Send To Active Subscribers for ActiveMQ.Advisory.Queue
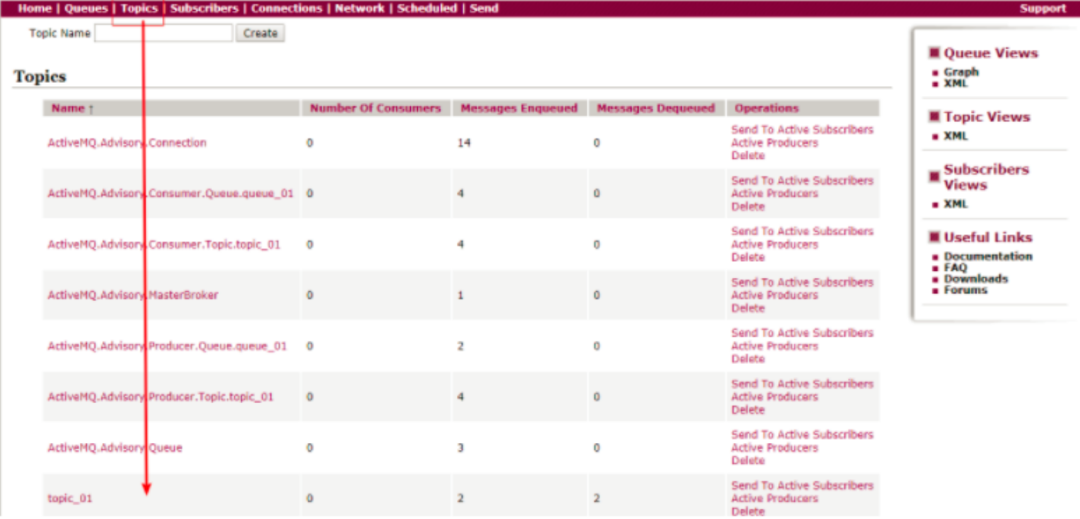The image size is (1080, 519). click(802, 435)
